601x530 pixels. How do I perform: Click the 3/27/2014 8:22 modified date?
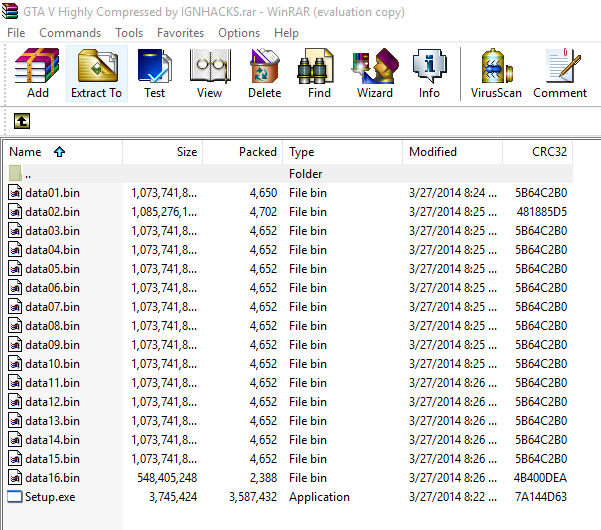[x=453, y=497]
